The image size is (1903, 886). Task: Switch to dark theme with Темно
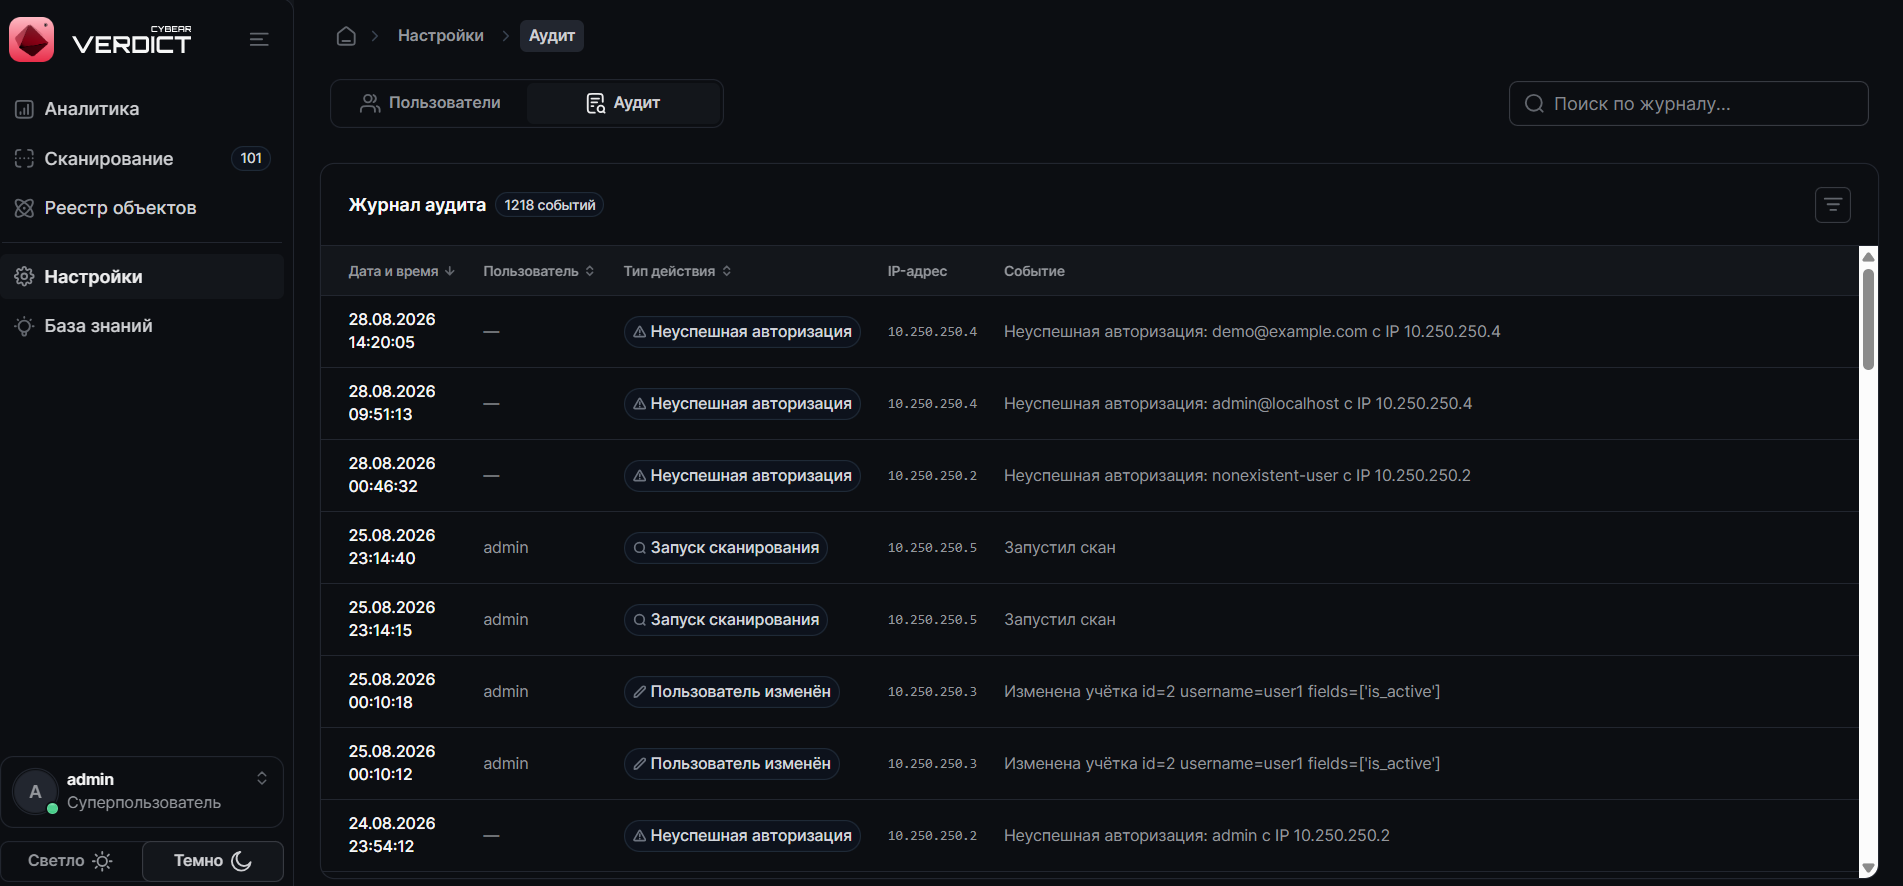pos(213,861)
